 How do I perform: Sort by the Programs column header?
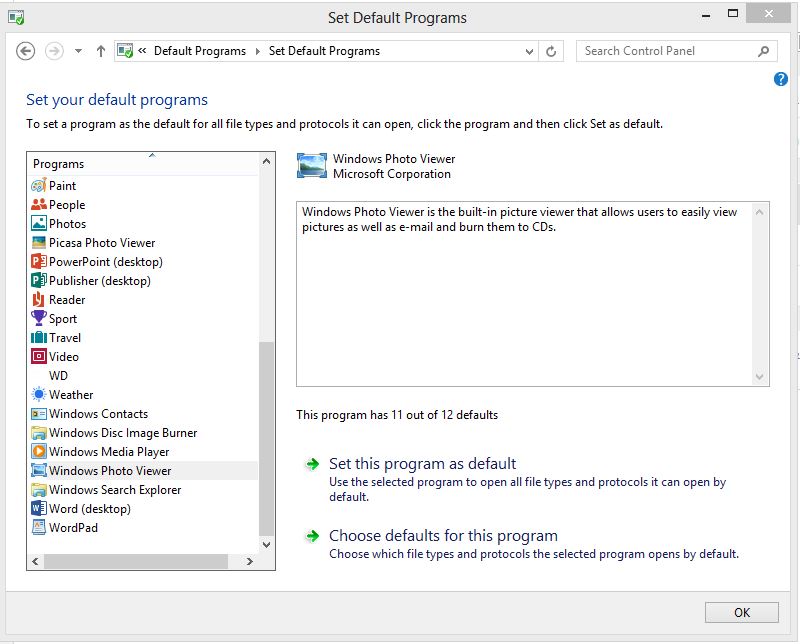click(143, 164)
